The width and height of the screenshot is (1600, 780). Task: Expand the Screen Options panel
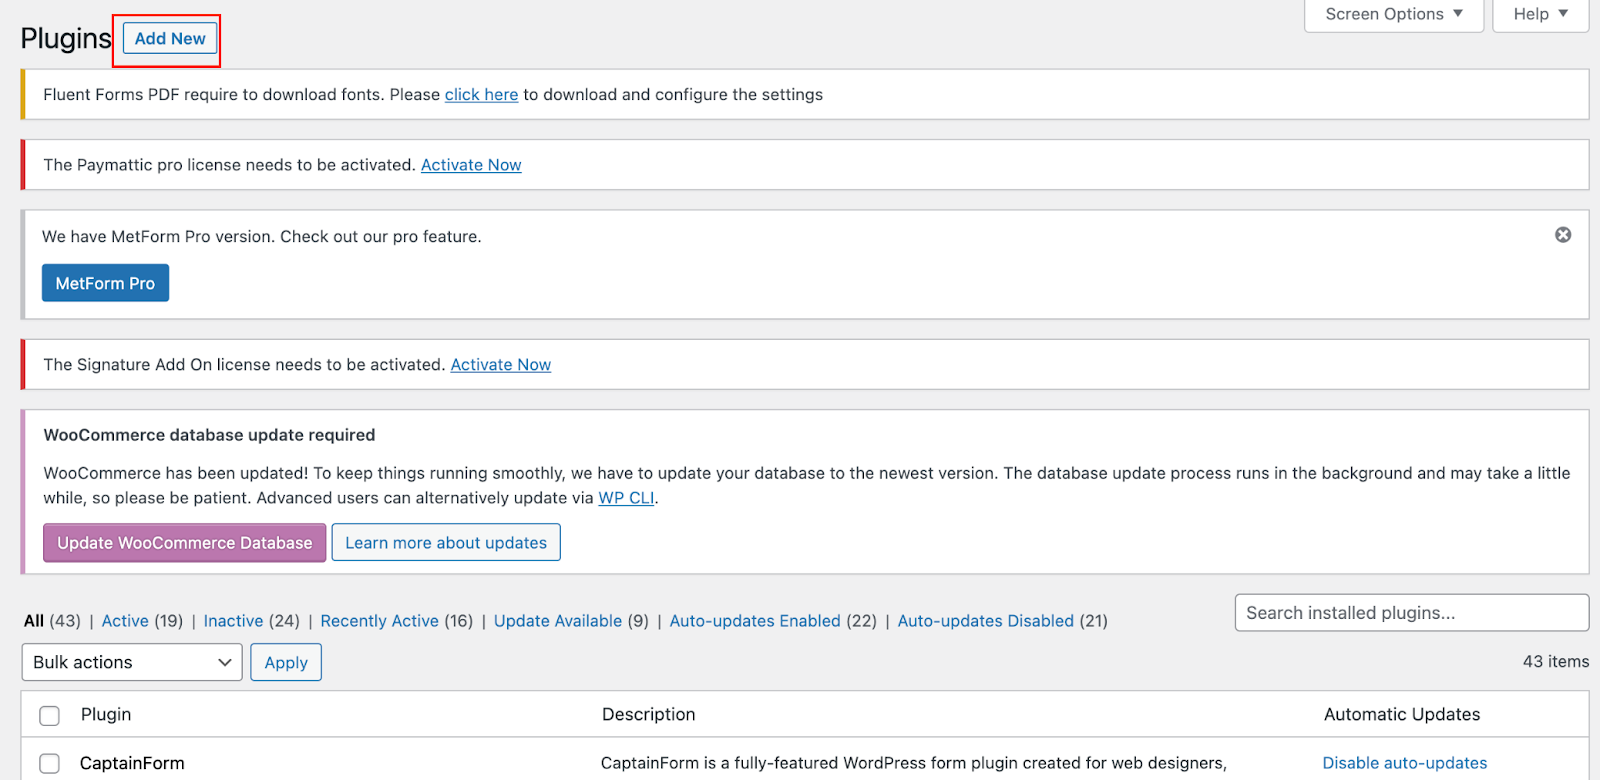(1393, 15)
